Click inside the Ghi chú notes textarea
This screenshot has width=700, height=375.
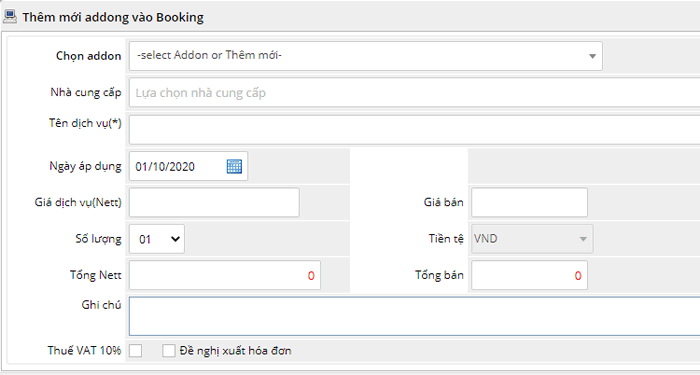pos(414,316)
